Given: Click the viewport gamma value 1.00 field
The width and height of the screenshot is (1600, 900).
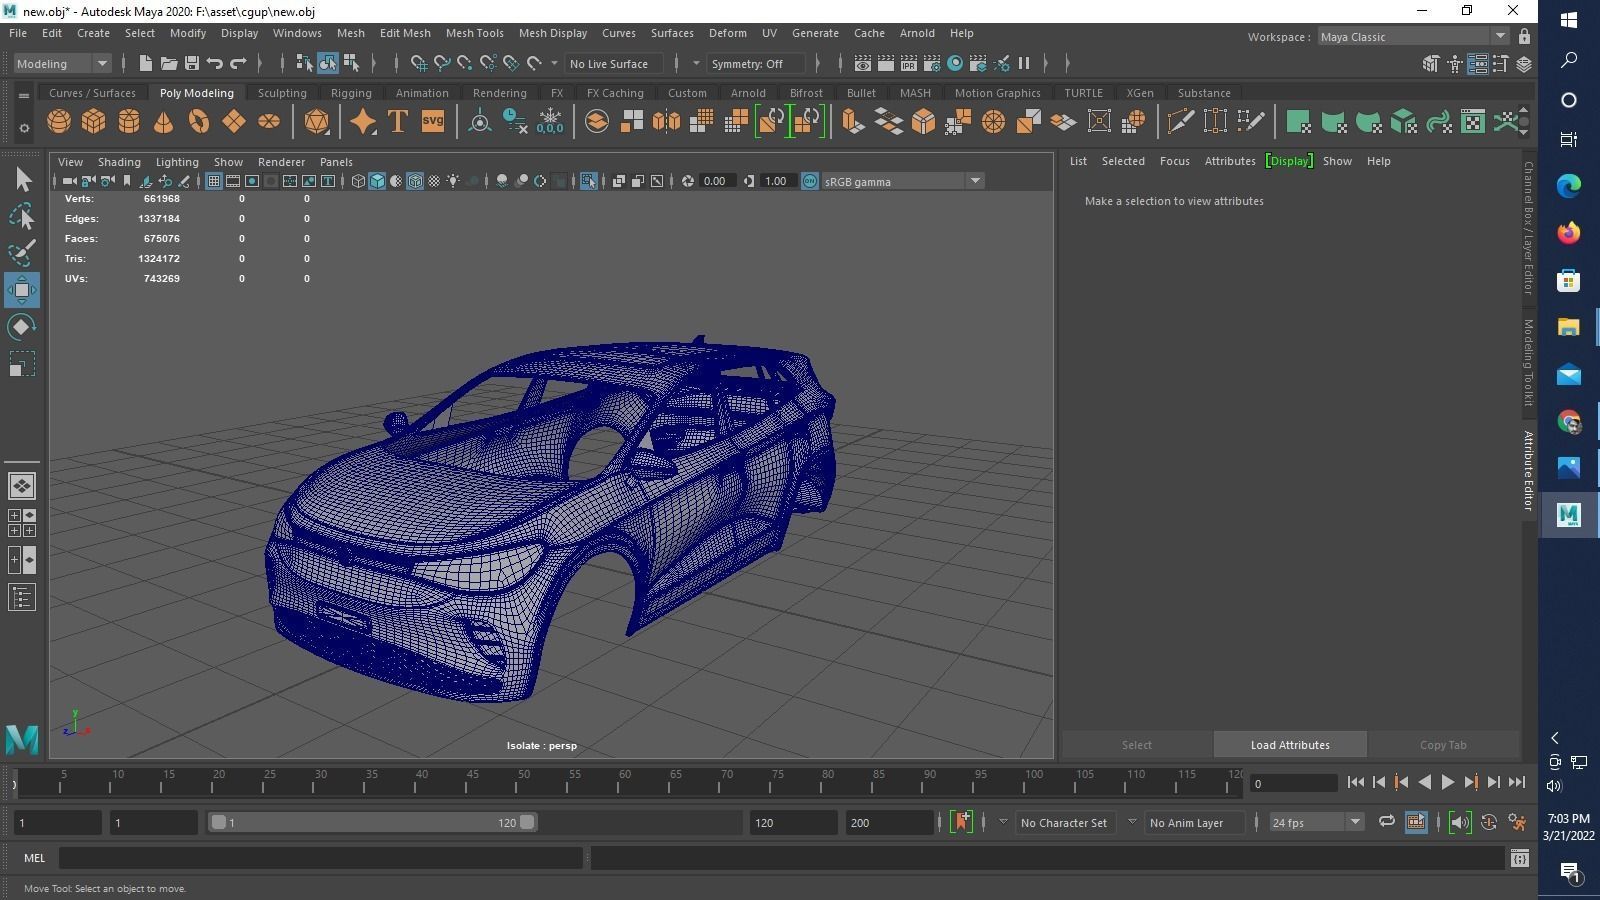Looking at the screenshot, I should tap(777, 181).
